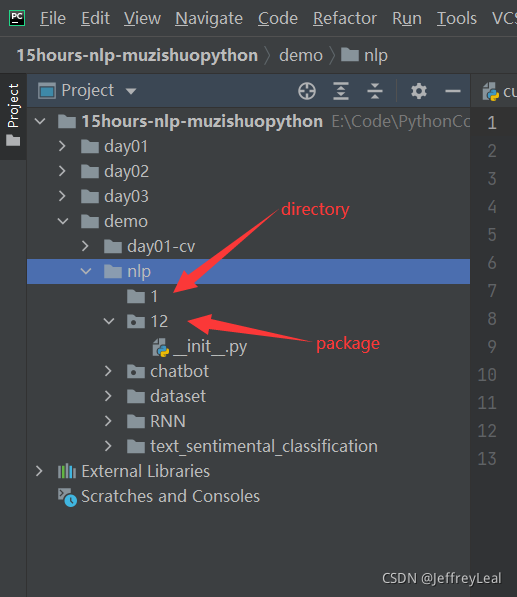Select the day02 folder icon

90,171
